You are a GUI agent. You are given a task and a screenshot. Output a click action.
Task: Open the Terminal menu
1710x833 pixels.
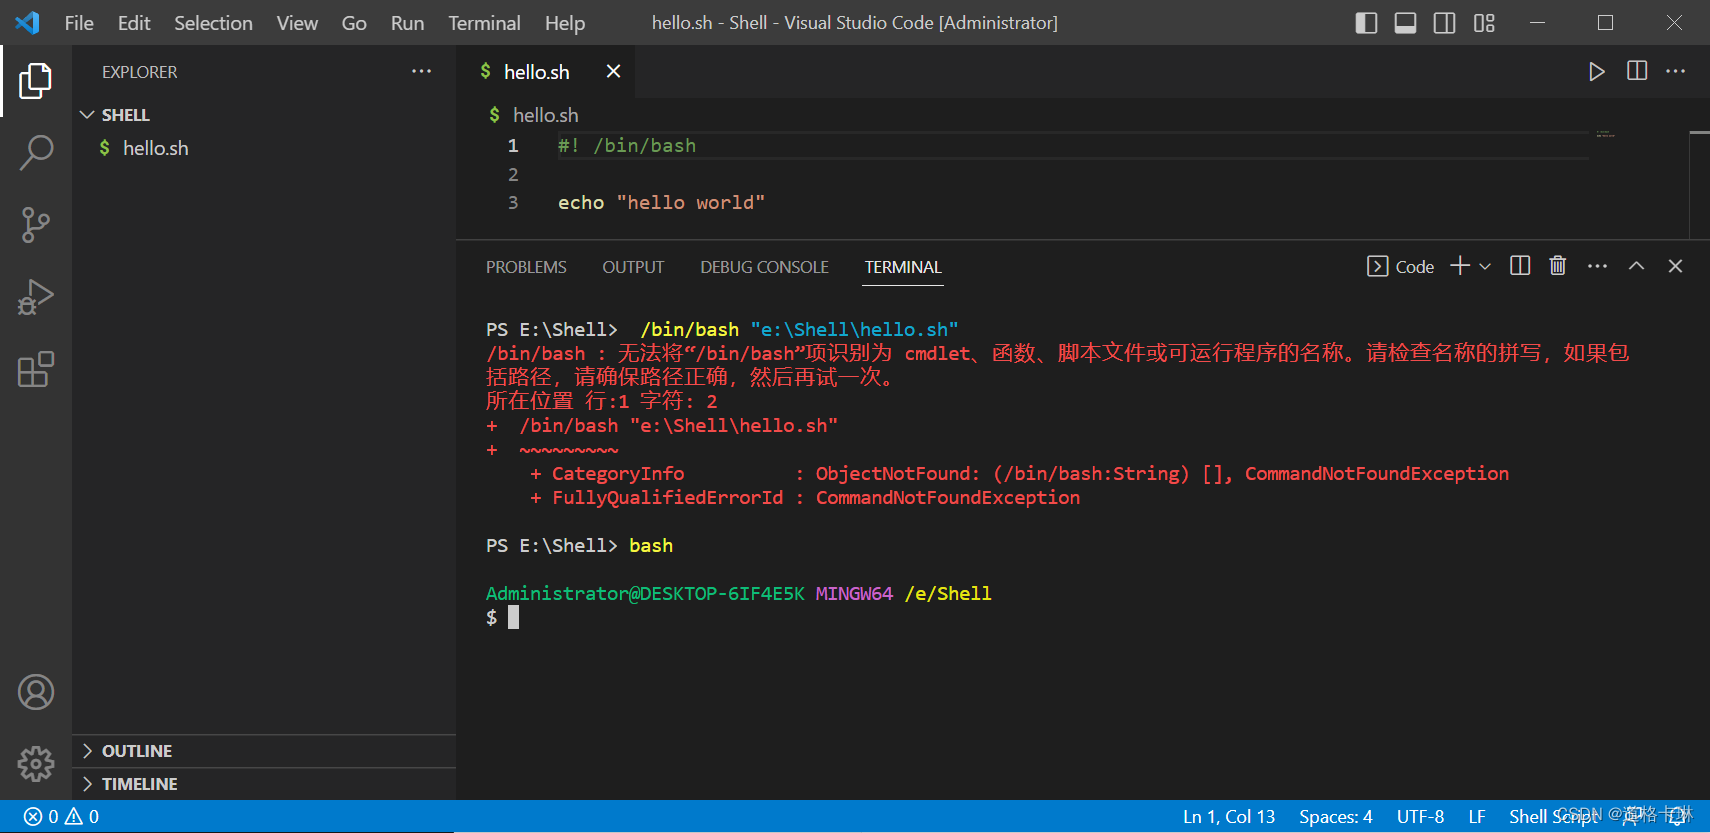click(x=484, y=23)
